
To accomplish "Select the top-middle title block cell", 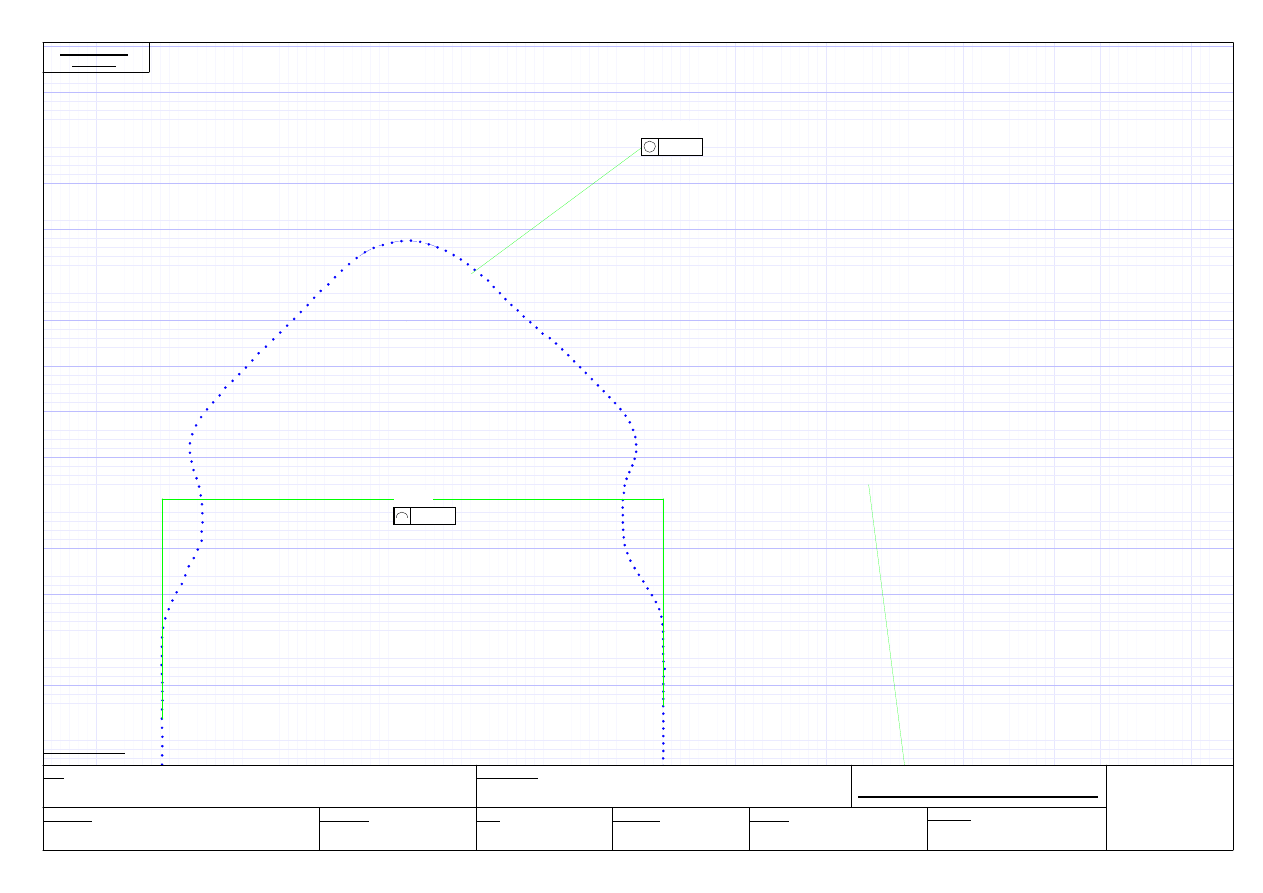I will pyautogui.click(x=663, y=786).
